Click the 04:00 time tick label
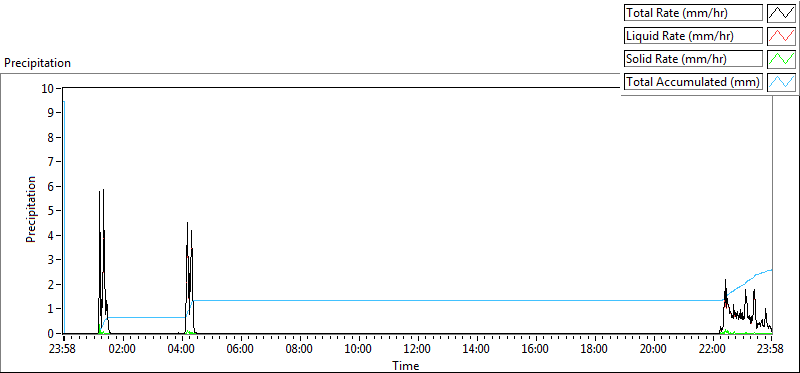This screenshot has height=373, width=800. tap(182, 350)
